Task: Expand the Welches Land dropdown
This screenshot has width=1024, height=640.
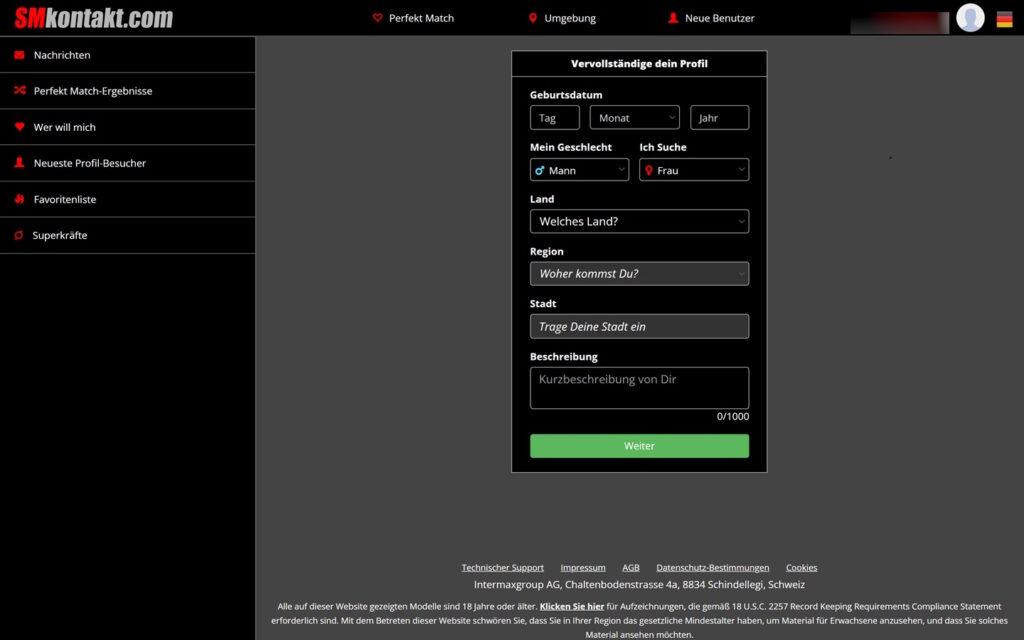Action: tap(639, 221)
